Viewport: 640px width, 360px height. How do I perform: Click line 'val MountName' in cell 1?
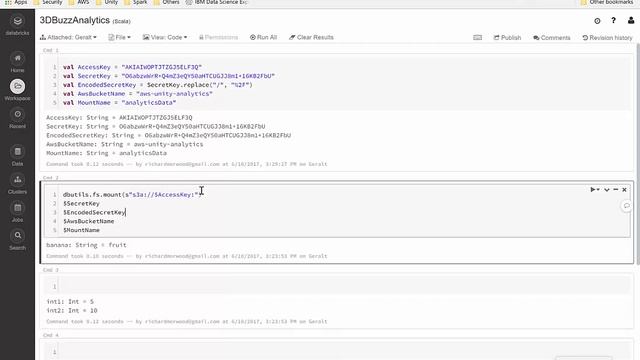(119, 102)
